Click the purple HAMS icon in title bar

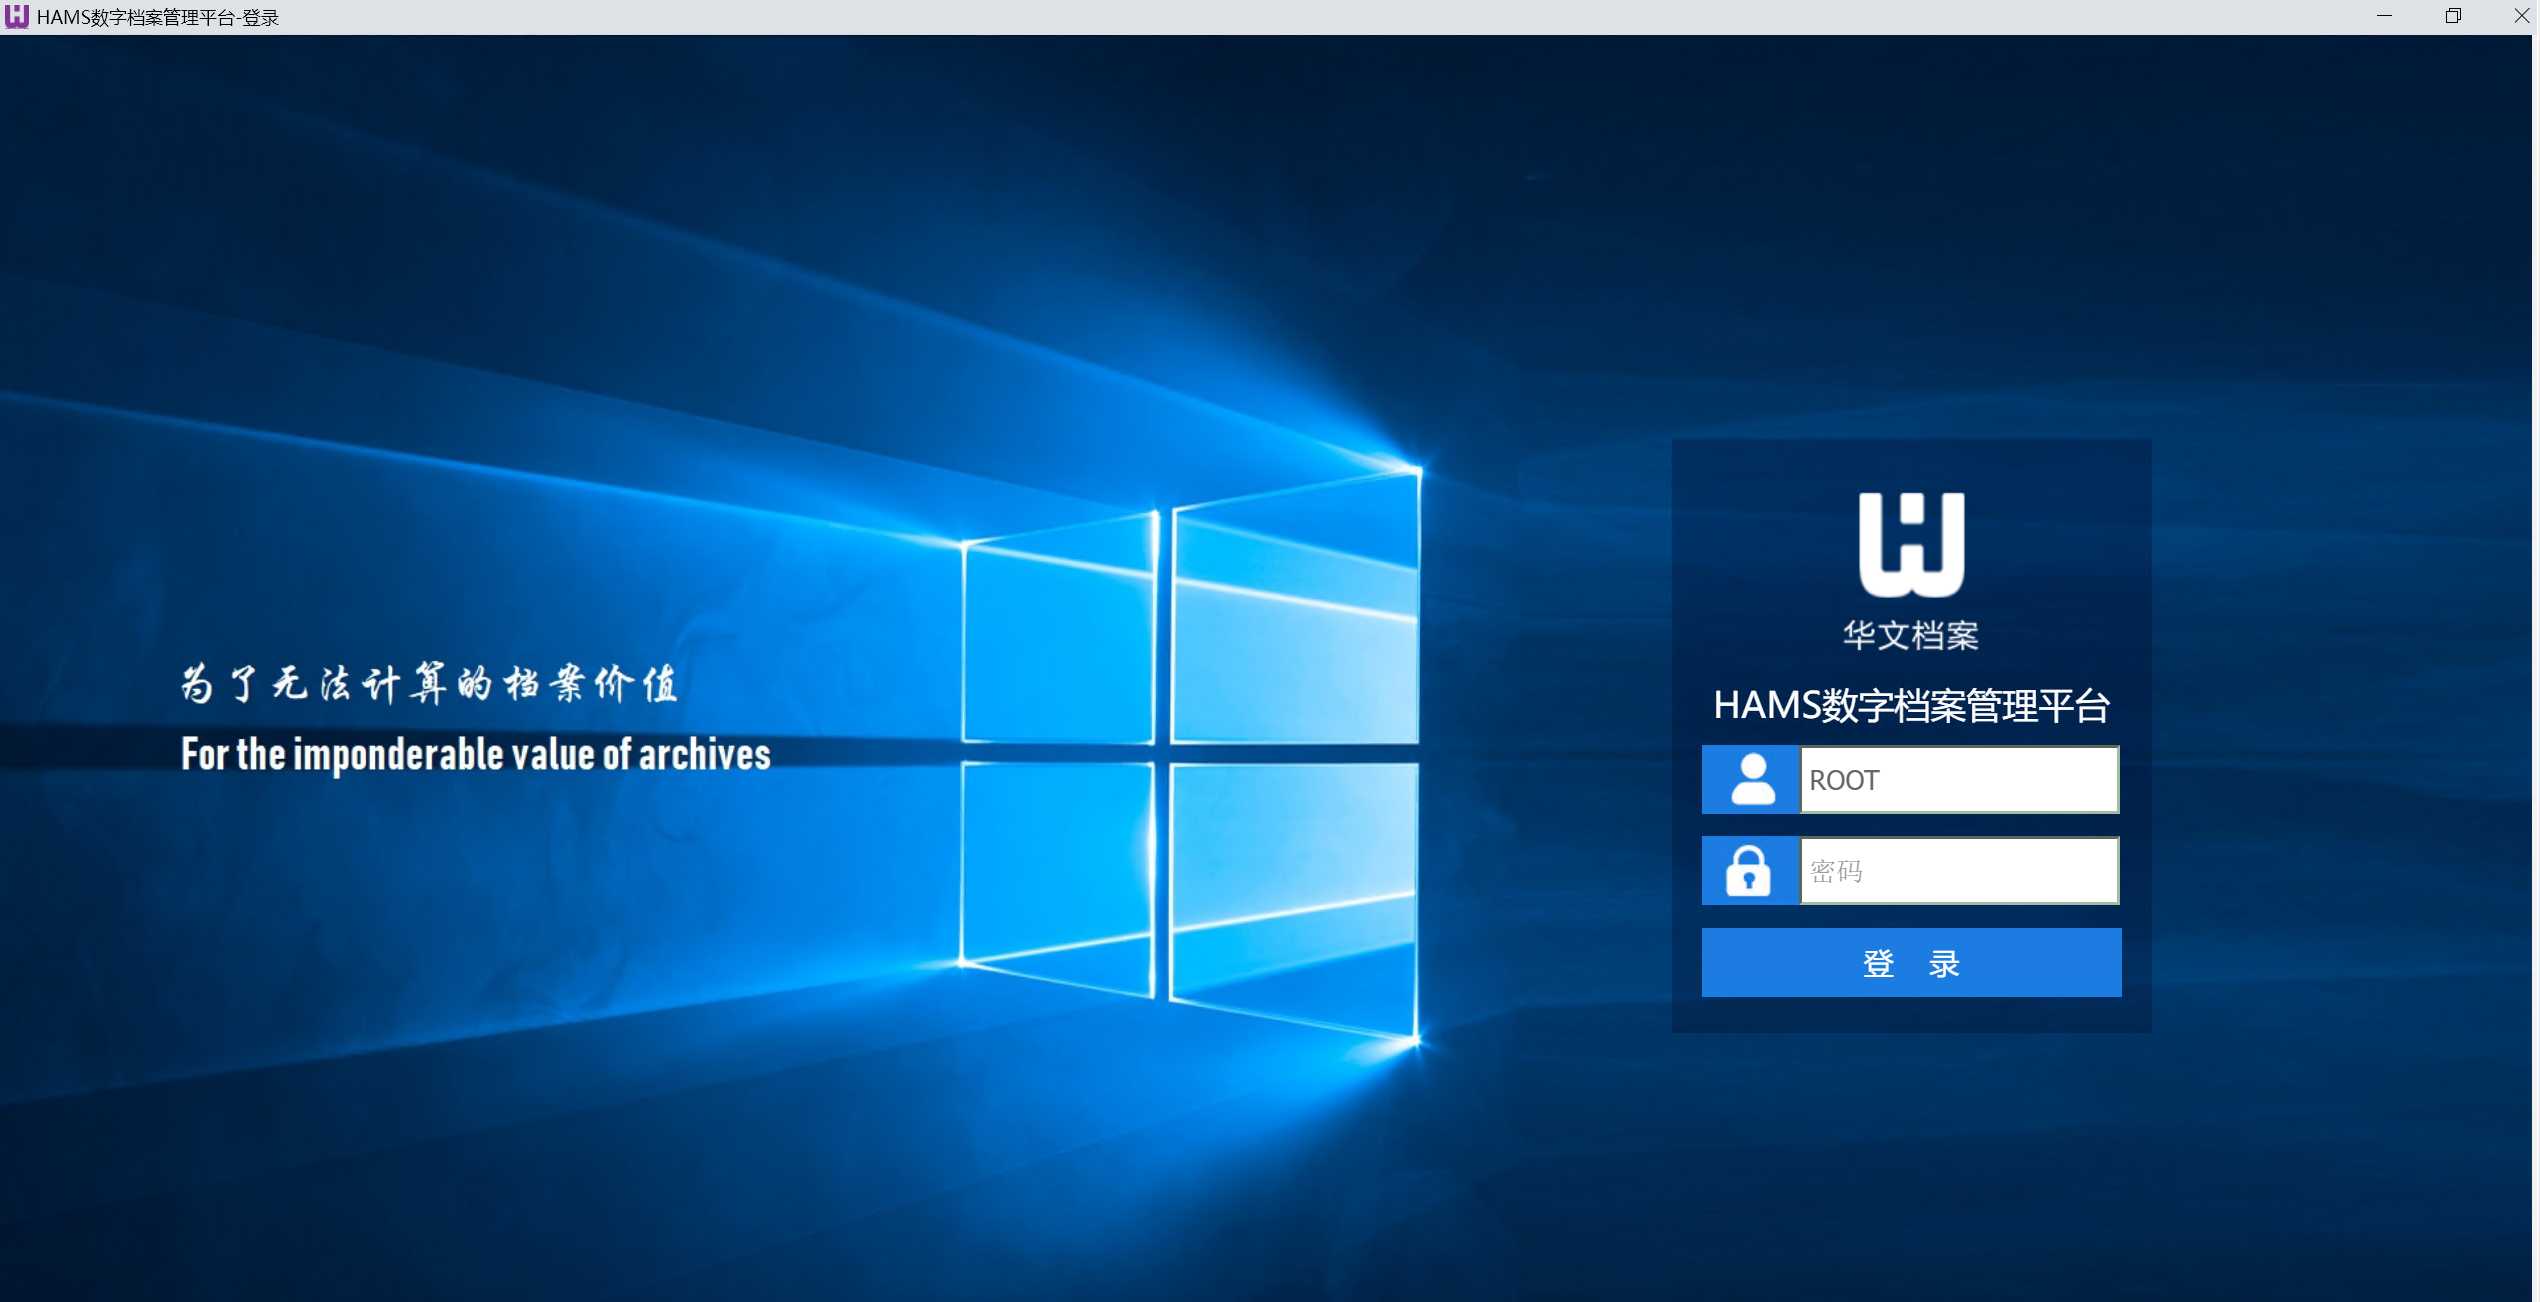click(x=17, y=17)
